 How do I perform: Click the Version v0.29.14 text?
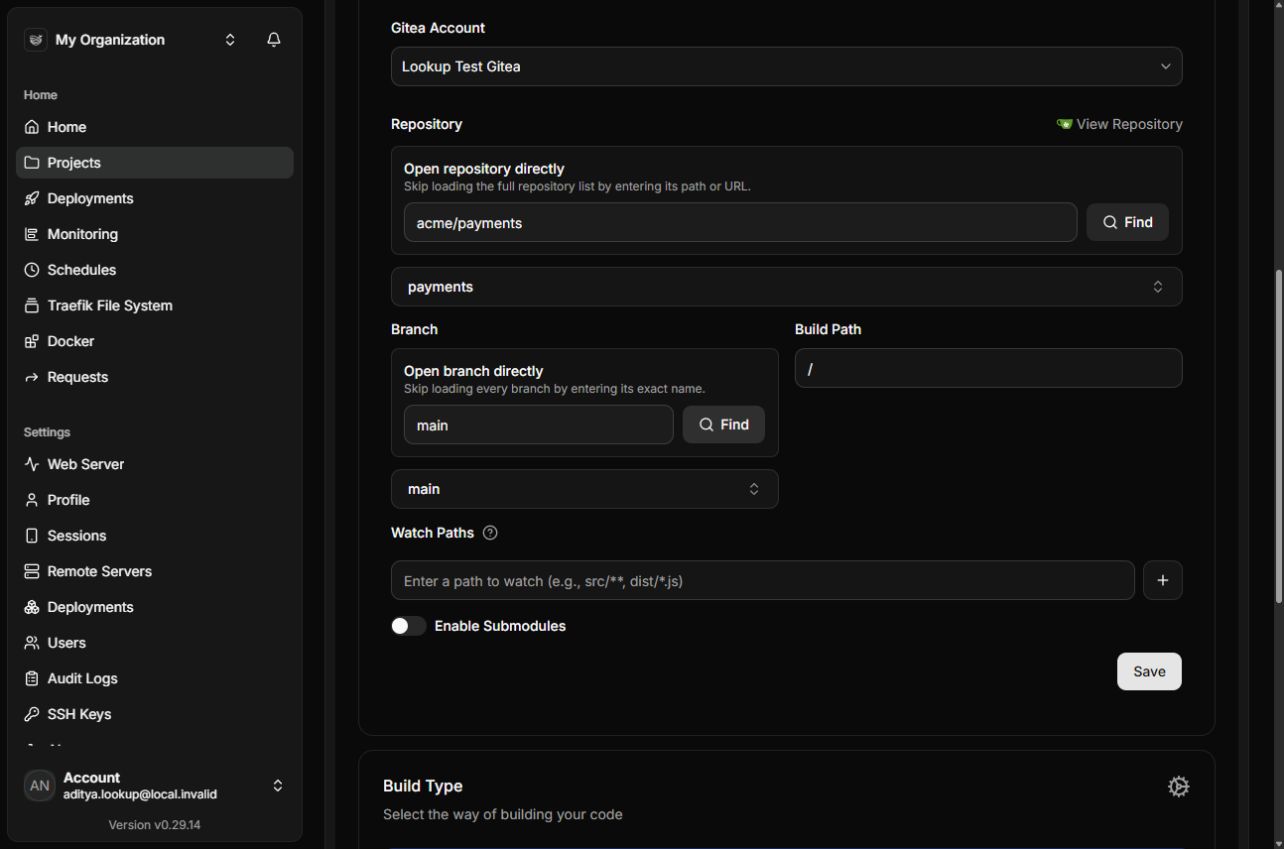[x=155, y=825]
